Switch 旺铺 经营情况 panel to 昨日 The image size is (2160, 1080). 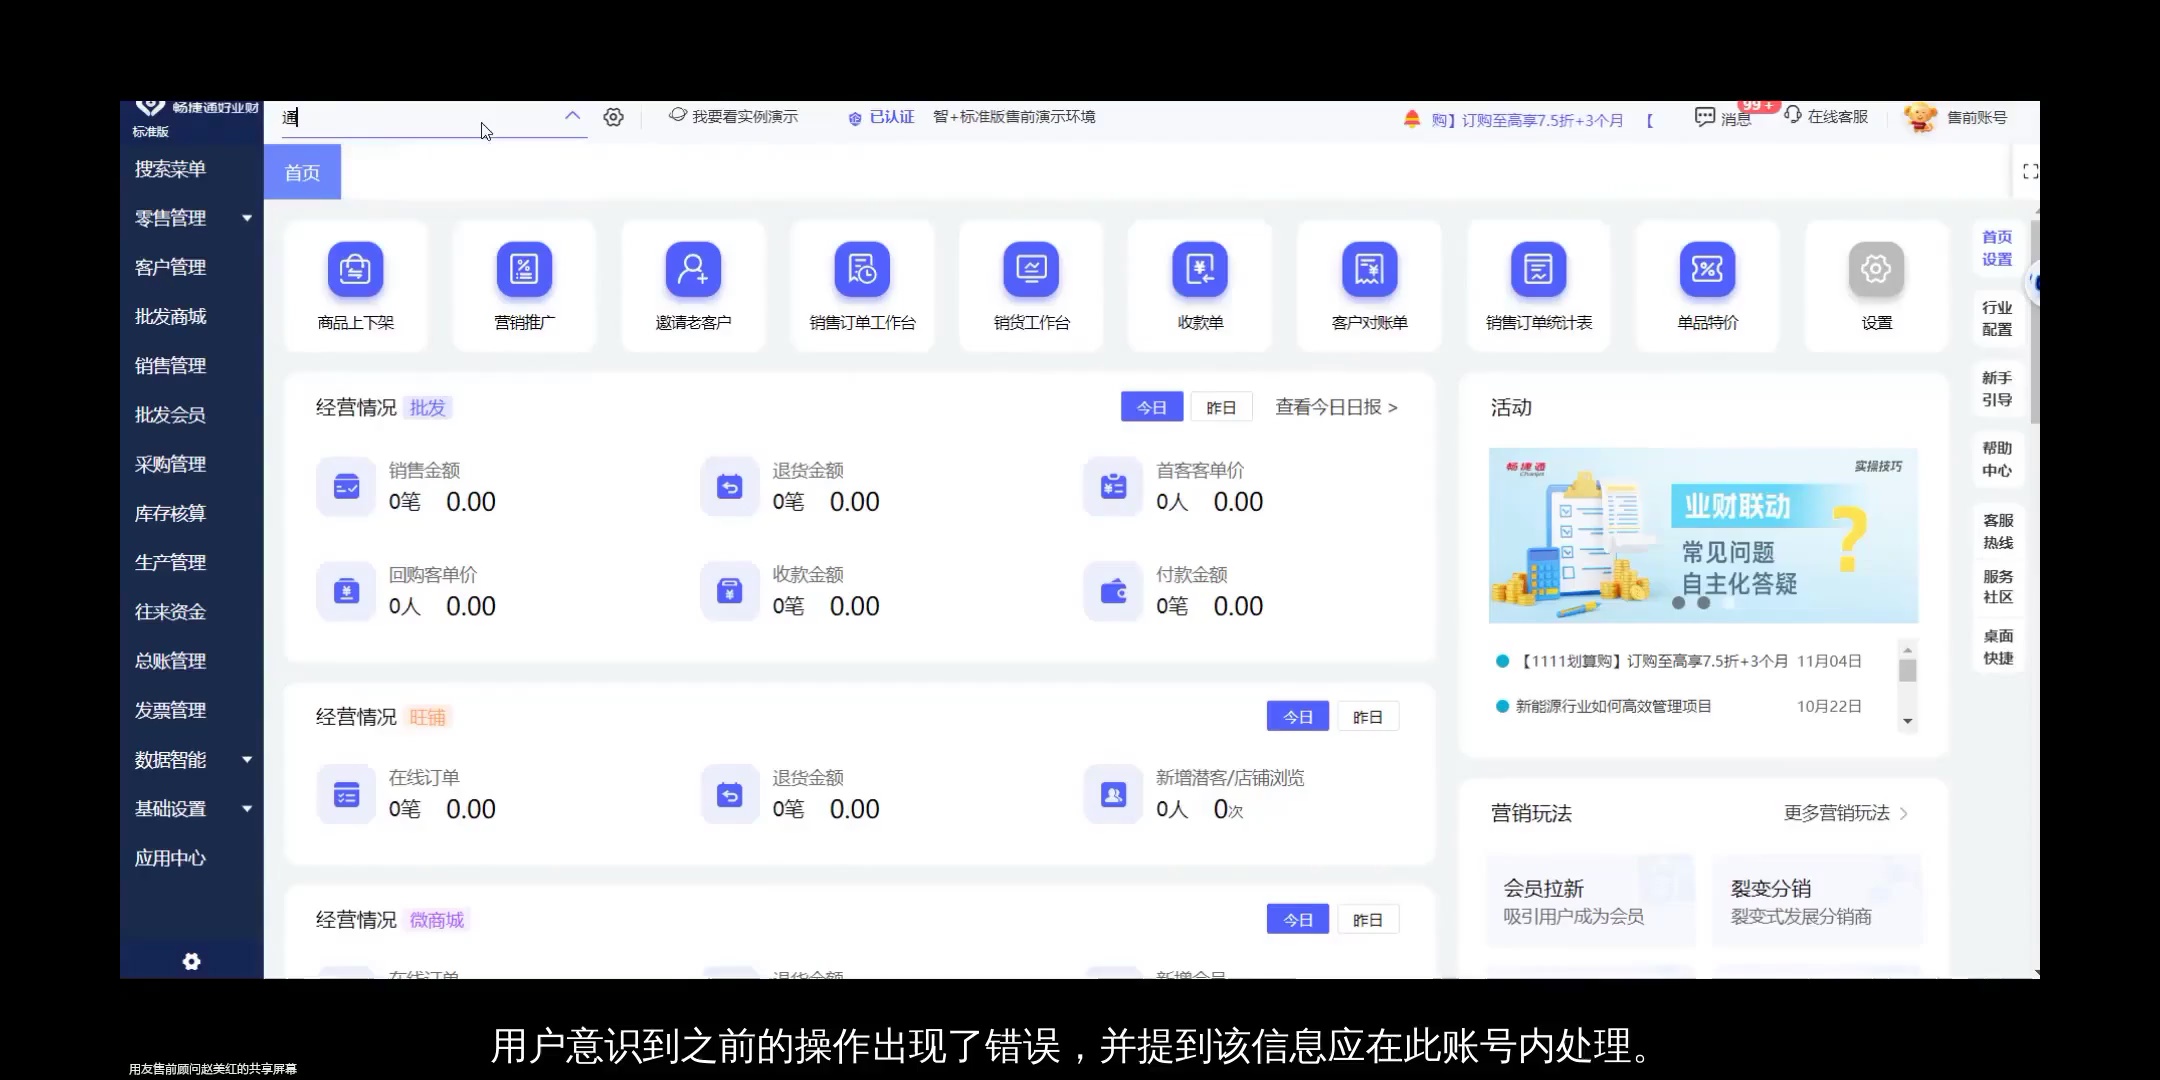coord(1368,716)
